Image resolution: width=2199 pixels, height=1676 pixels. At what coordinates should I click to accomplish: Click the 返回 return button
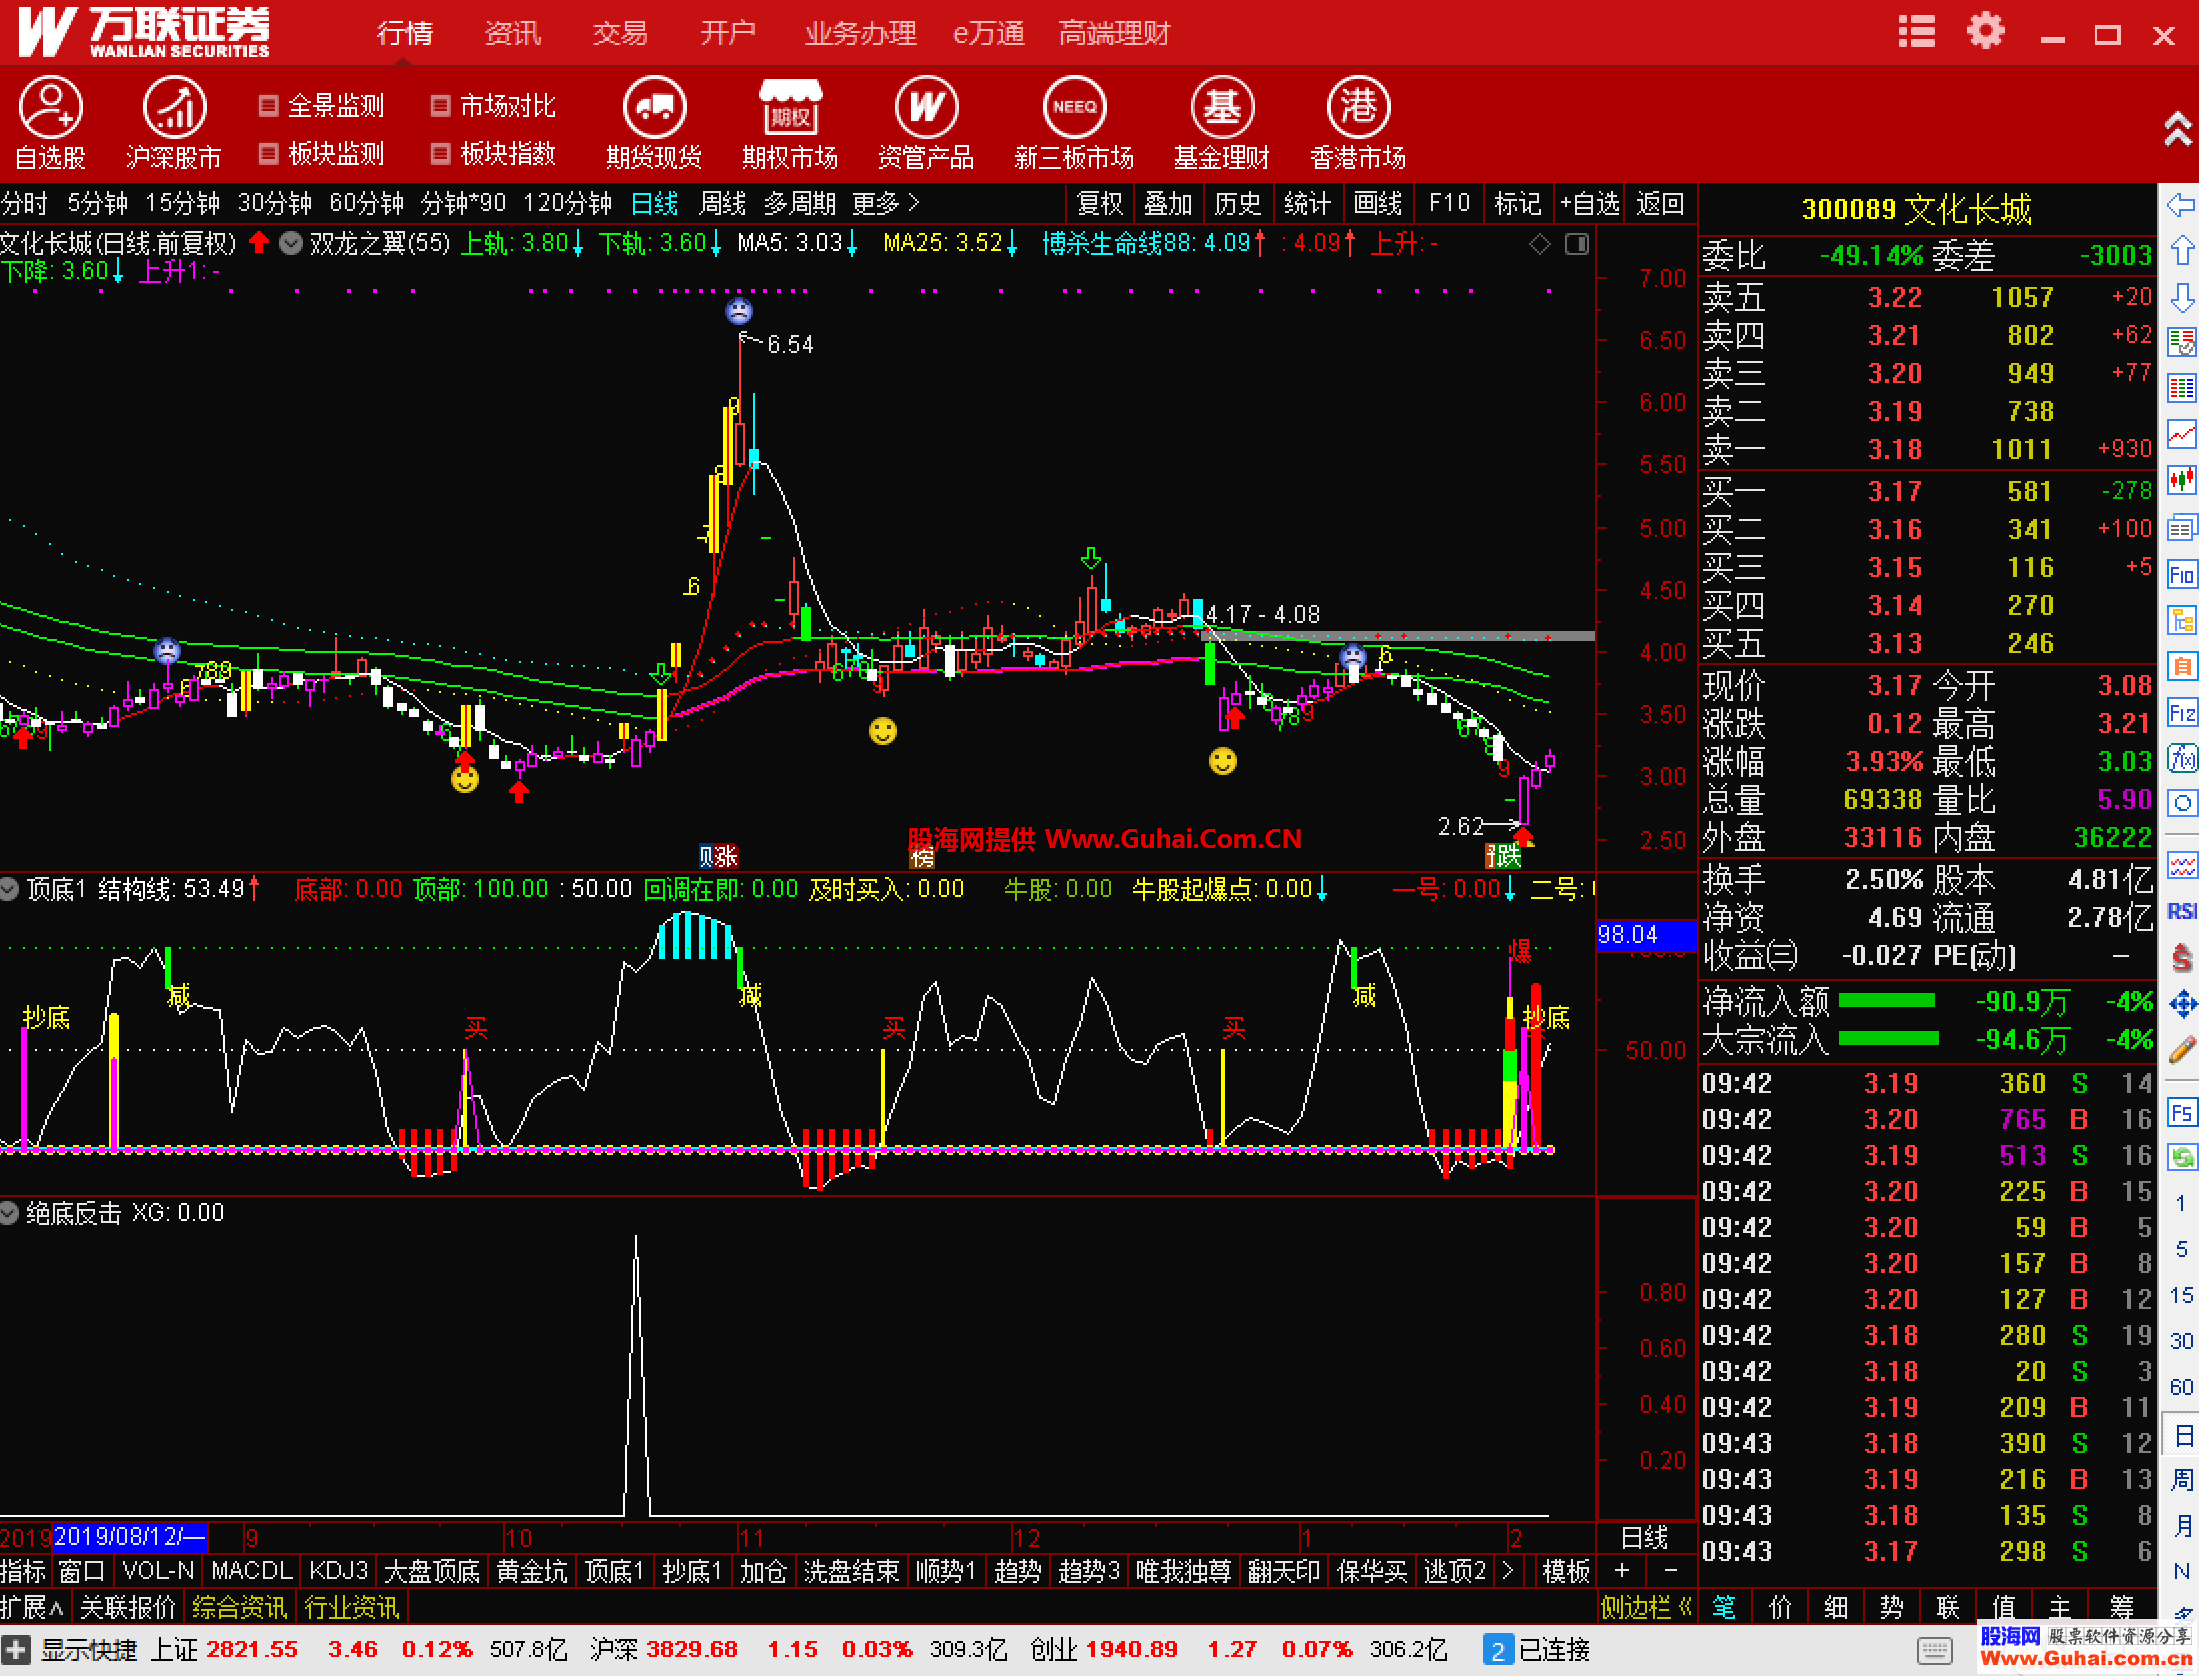point(1660,203)
